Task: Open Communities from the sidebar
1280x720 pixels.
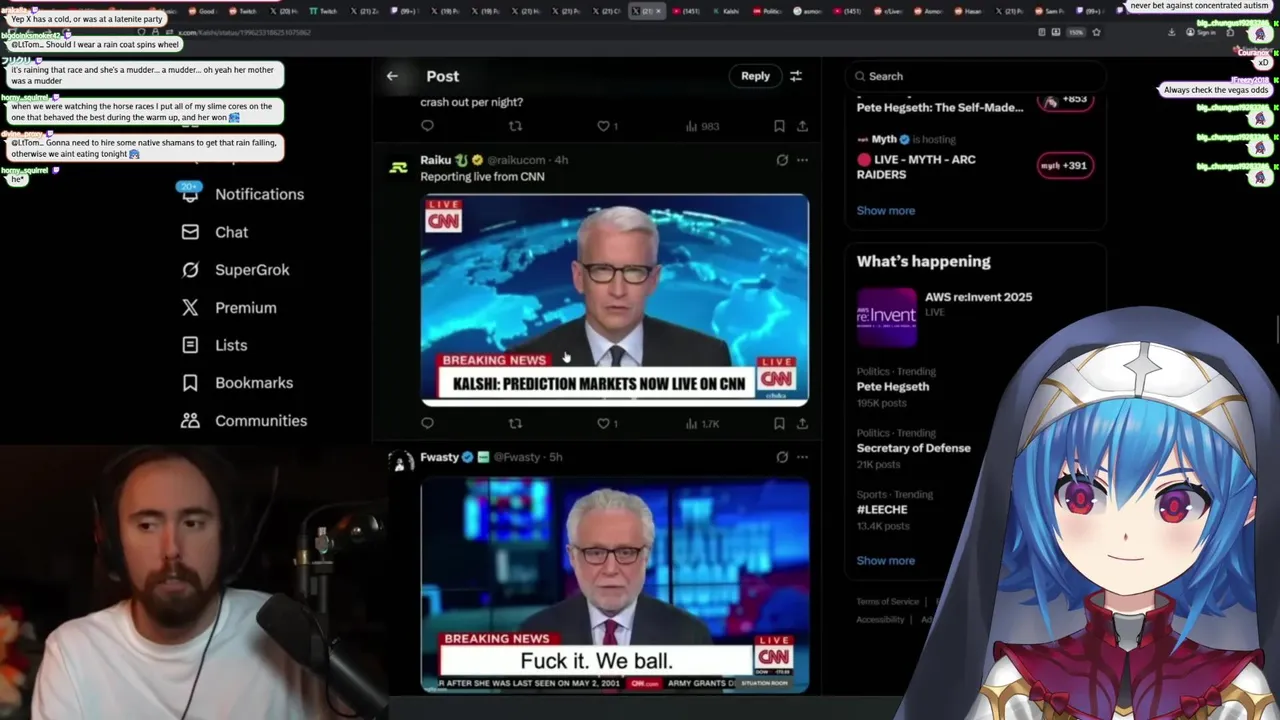Action: tap(244, 421)
